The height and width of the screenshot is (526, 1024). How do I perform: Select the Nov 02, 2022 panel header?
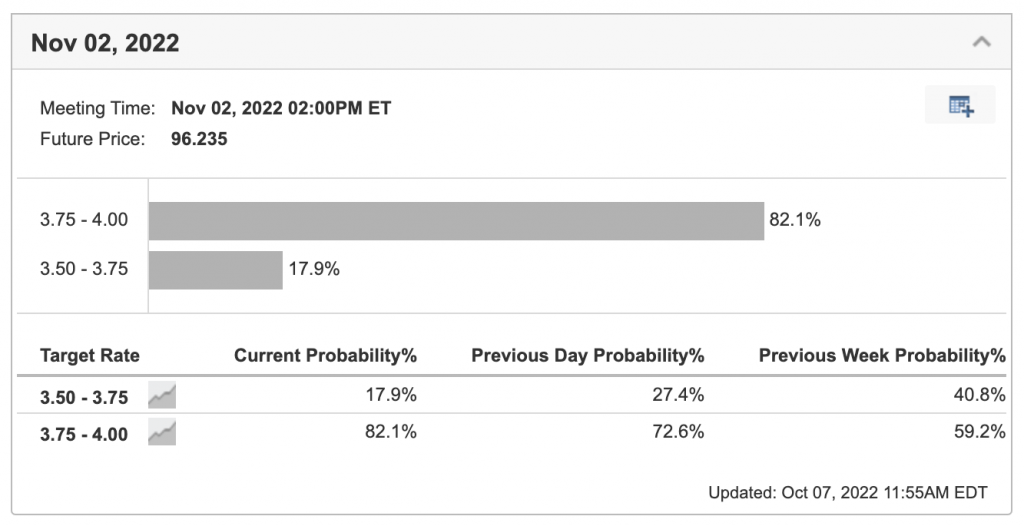(x=511, y=42)
